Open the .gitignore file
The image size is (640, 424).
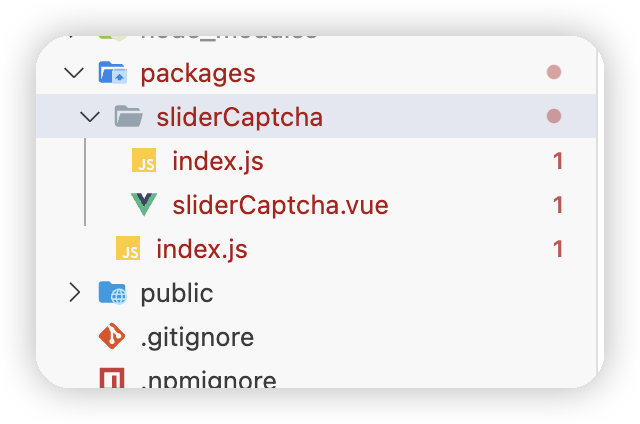coord(197,337)
